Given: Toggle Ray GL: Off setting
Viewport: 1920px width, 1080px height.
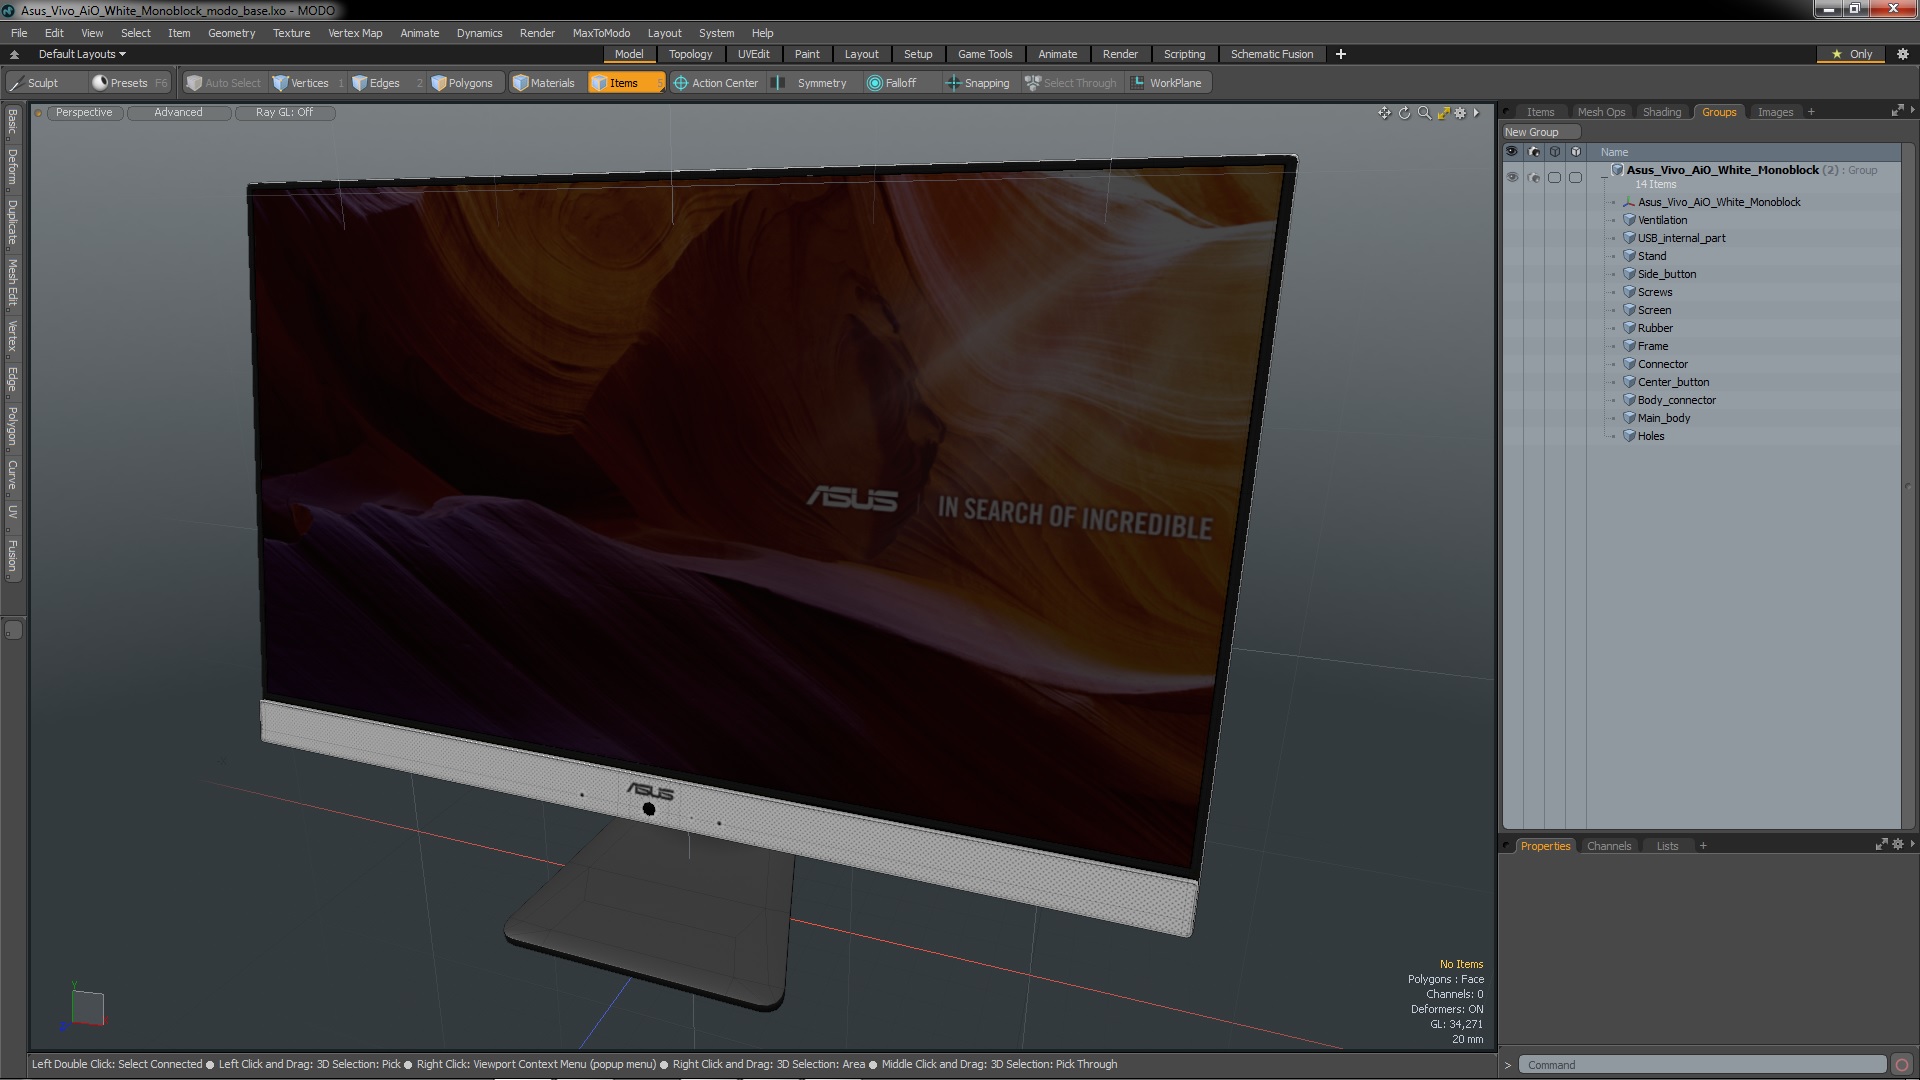Looking at the screenshot, I should coord(285,113).
